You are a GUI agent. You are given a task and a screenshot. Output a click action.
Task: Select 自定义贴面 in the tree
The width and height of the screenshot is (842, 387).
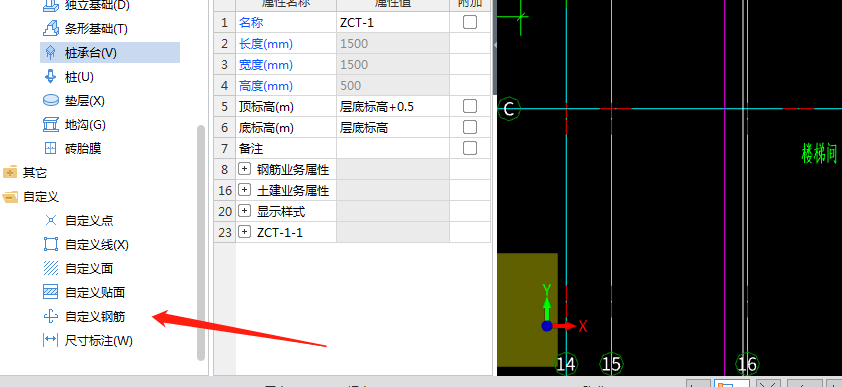point(95,293)
